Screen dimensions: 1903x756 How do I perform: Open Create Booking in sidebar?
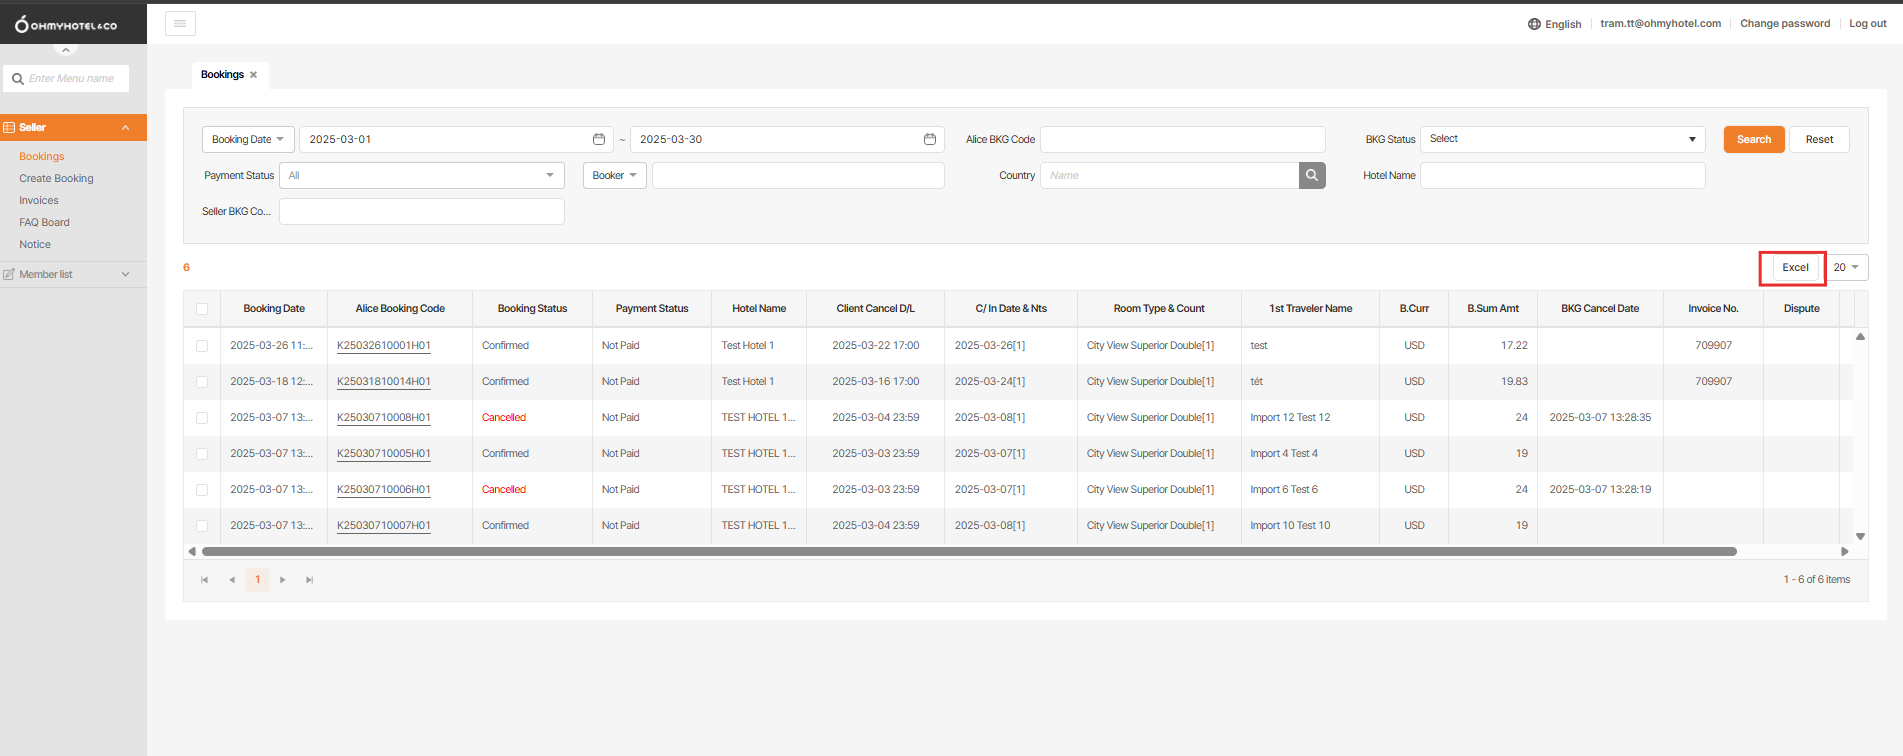pos(56,178)
